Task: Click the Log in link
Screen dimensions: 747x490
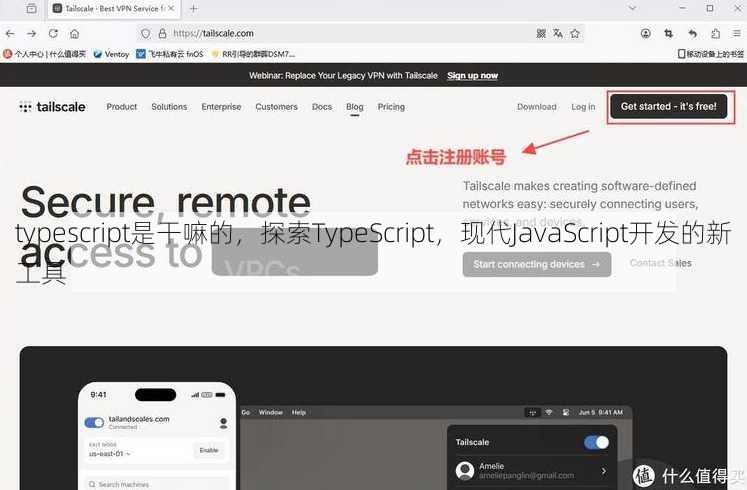Action: 583,107
